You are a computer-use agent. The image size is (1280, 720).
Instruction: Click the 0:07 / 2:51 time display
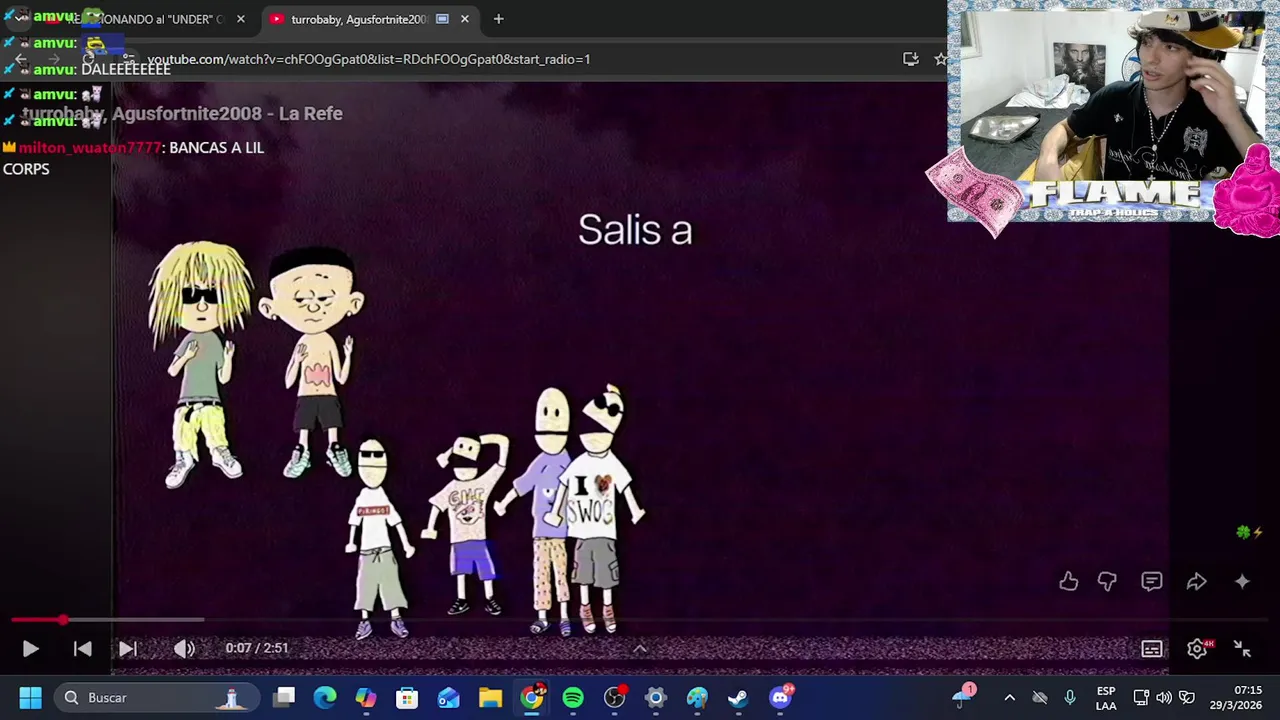coord(257,648)
